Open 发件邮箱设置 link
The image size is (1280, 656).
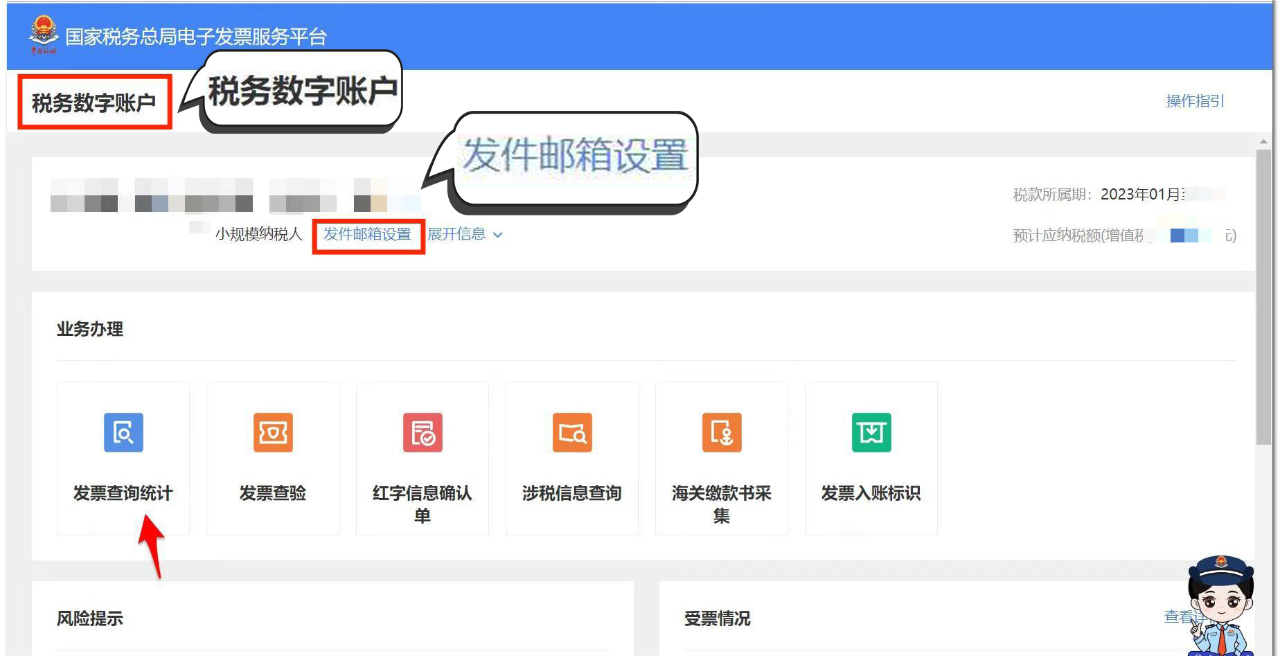[367, 234]
